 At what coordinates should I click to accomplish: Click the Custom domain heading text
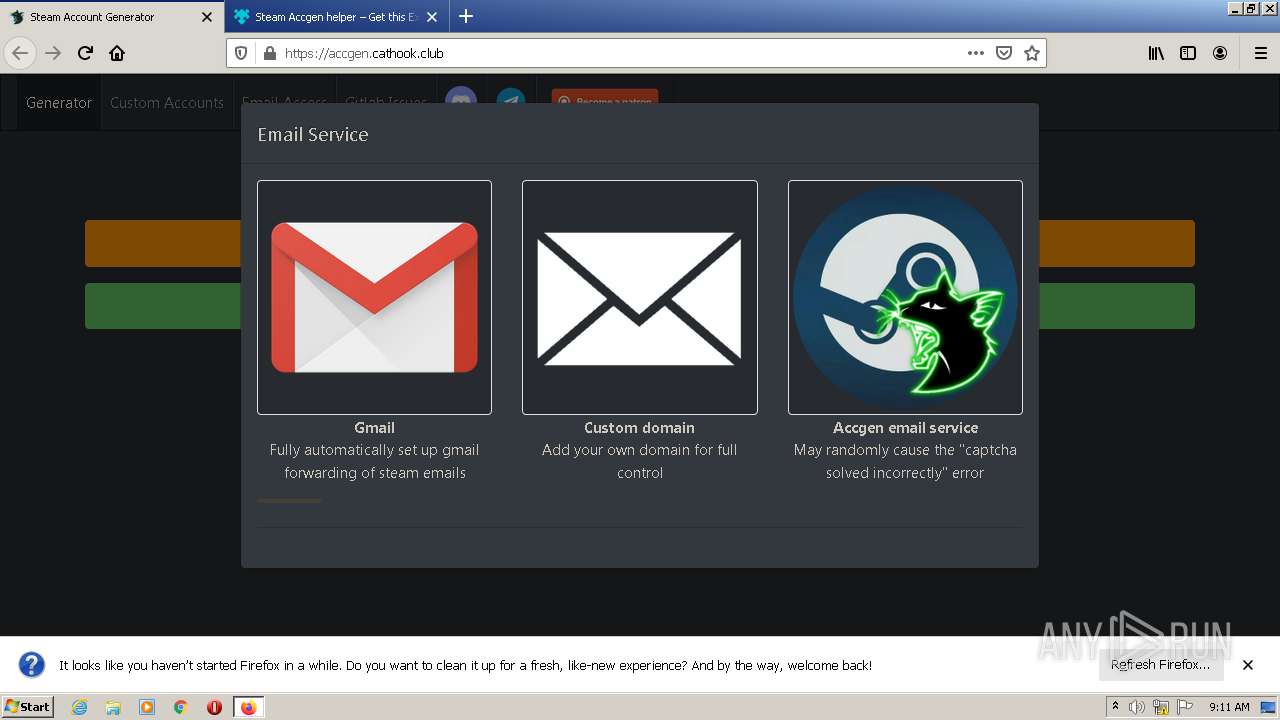(x=639, y=428)
